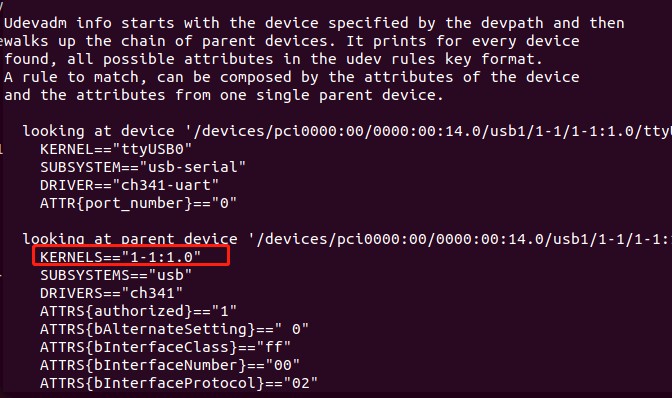Click the ATTRS{authorized}=="1" line
672x398 pixels.
138,311
